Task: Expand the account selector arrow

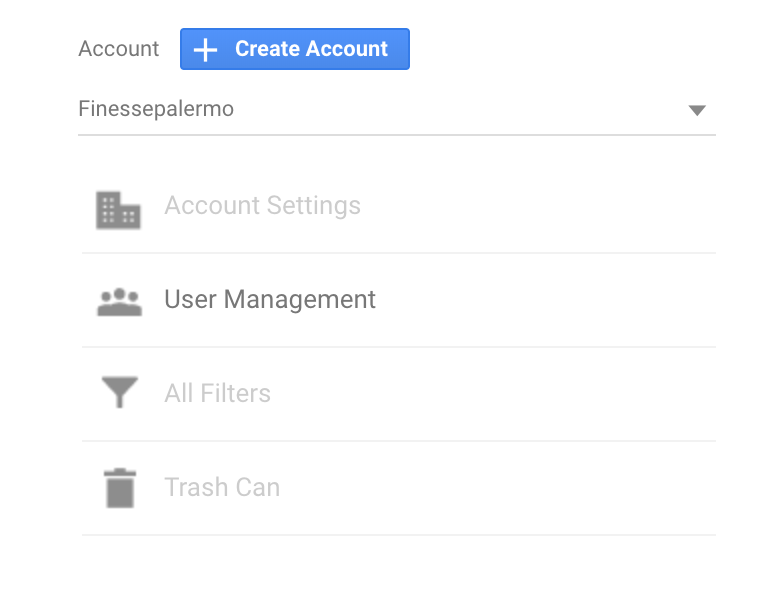Action: tap(697, 110)
